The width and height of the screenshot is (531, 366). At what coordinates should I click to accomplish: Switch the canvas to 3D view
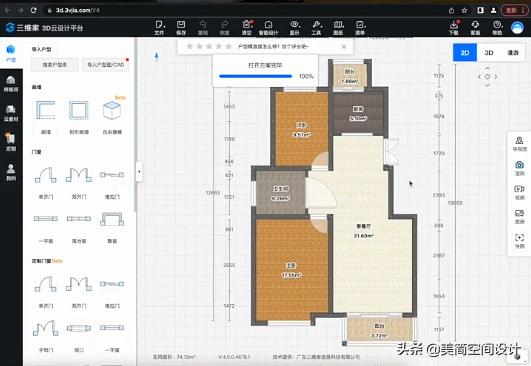click(x=488, y=52)
